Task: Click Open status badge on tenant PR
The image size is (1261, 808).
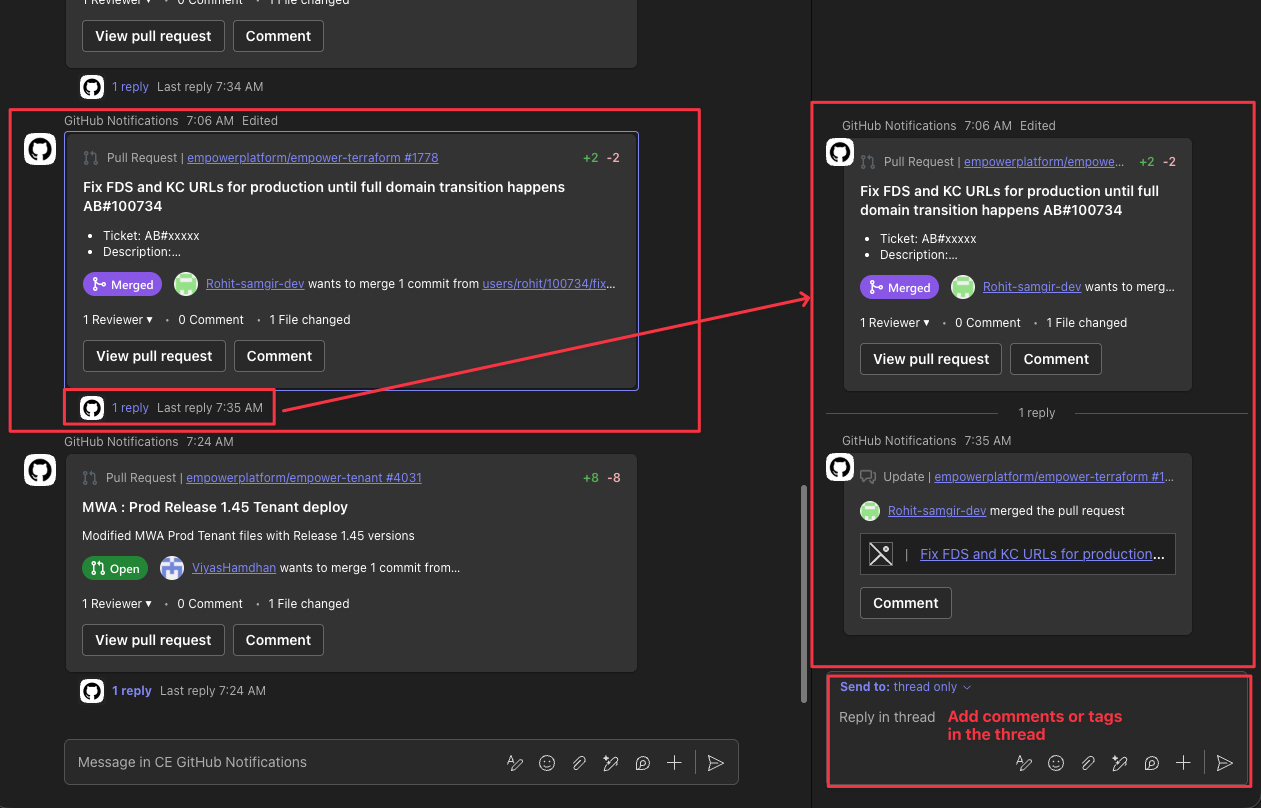Action: pos(115,568)
